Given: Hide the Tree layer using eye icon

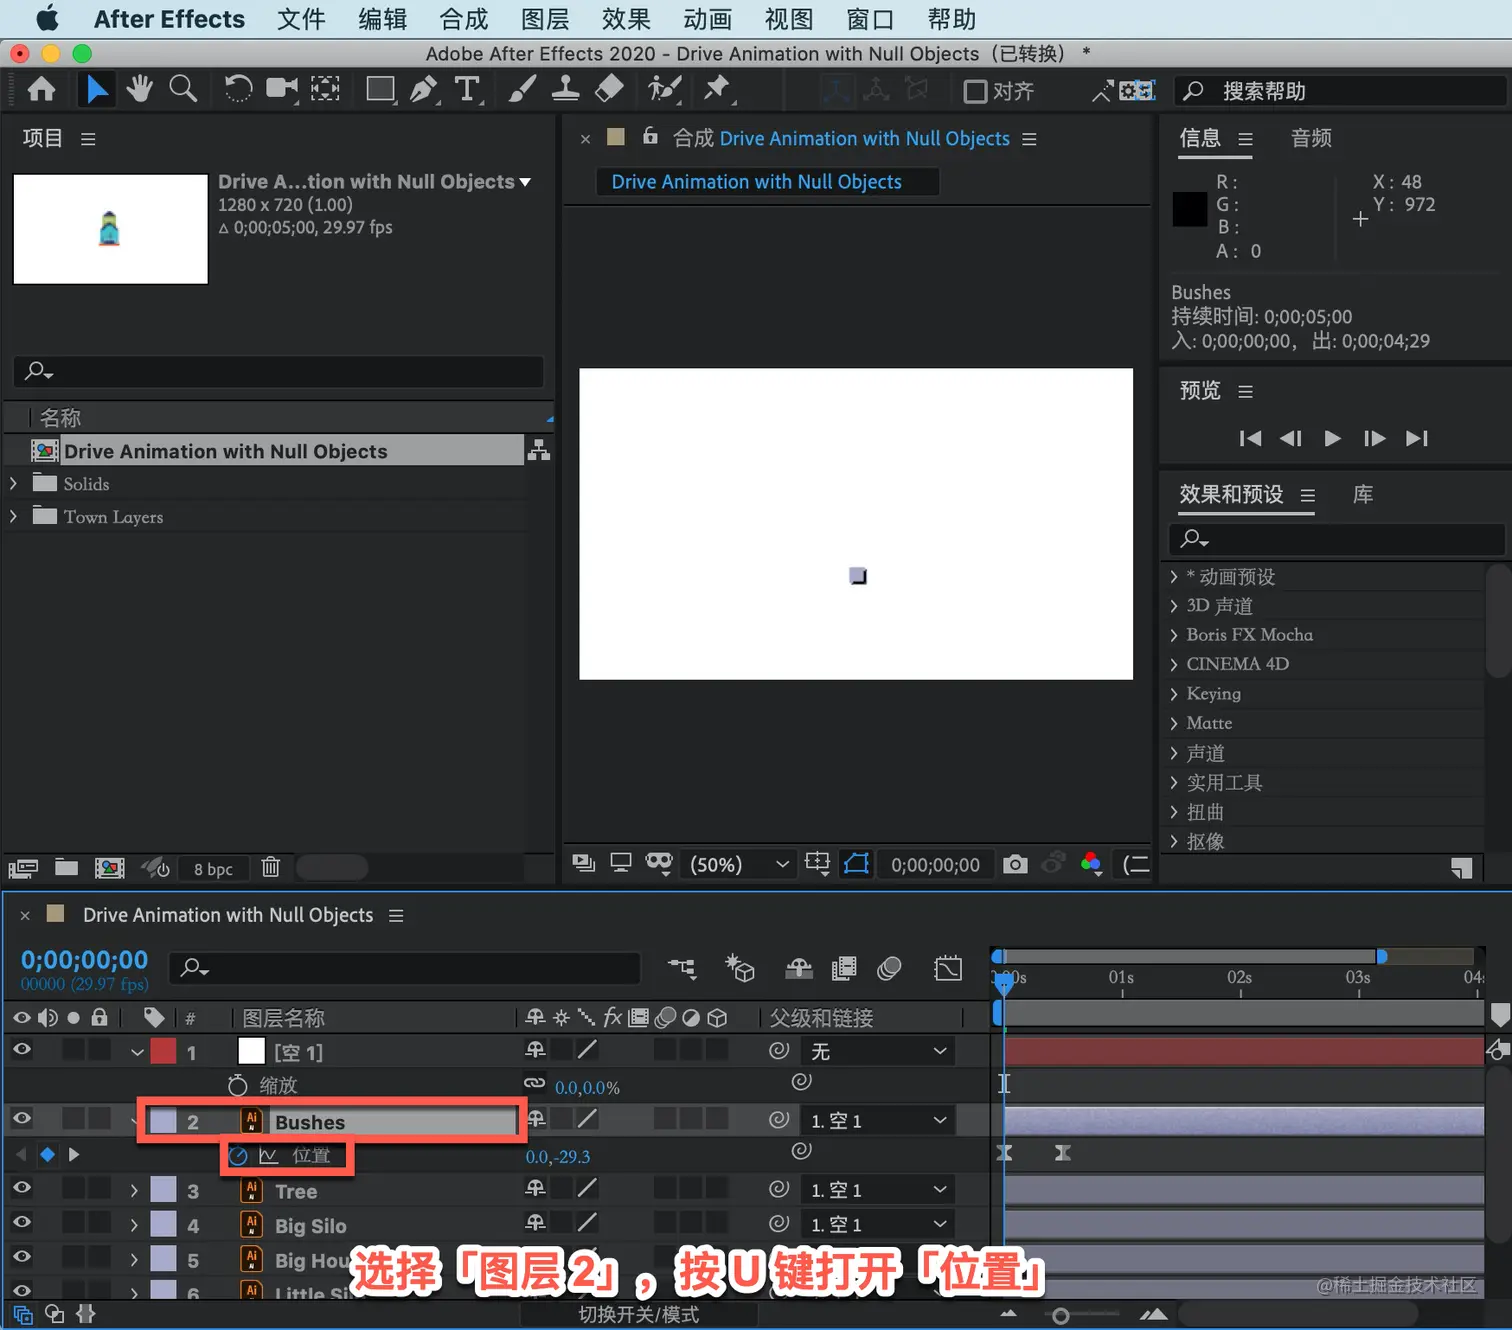Looking at the screenshot, I should pos(21,1189).
